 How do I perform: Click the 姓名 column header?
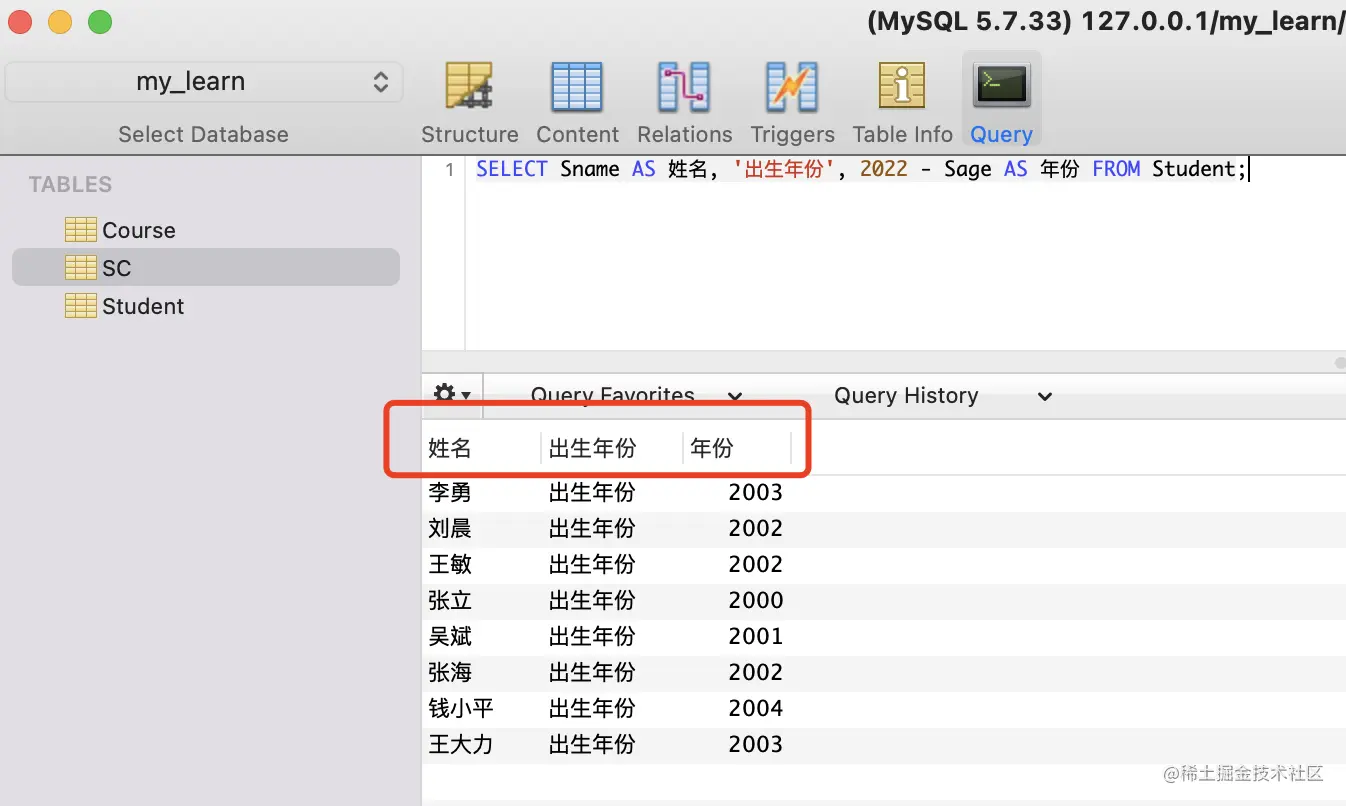point(481,448)
